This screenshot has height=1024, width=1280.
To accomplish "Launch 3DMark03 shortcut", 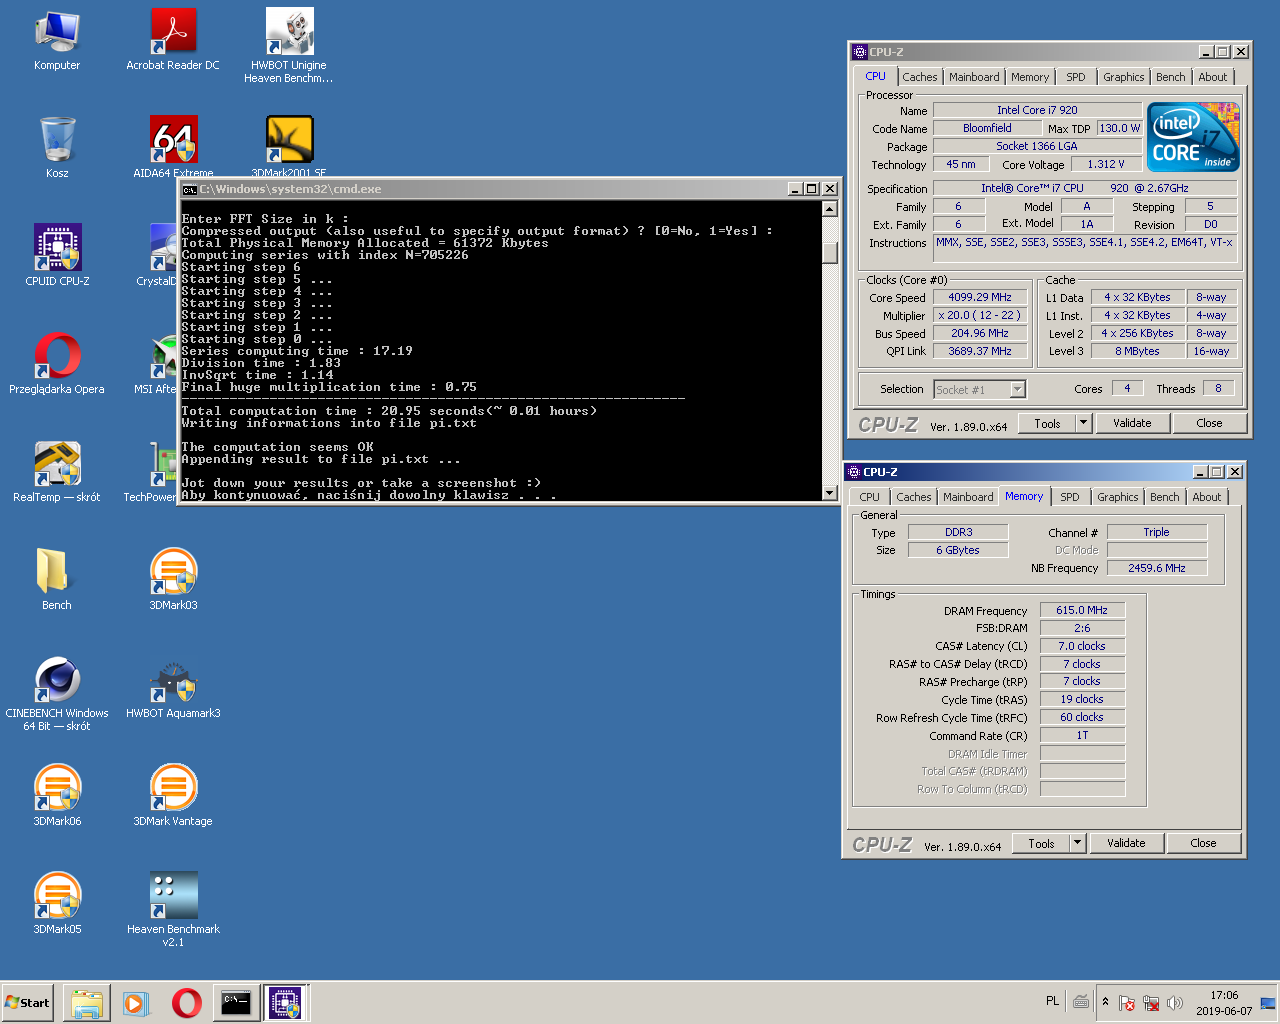I will point(173,579).
